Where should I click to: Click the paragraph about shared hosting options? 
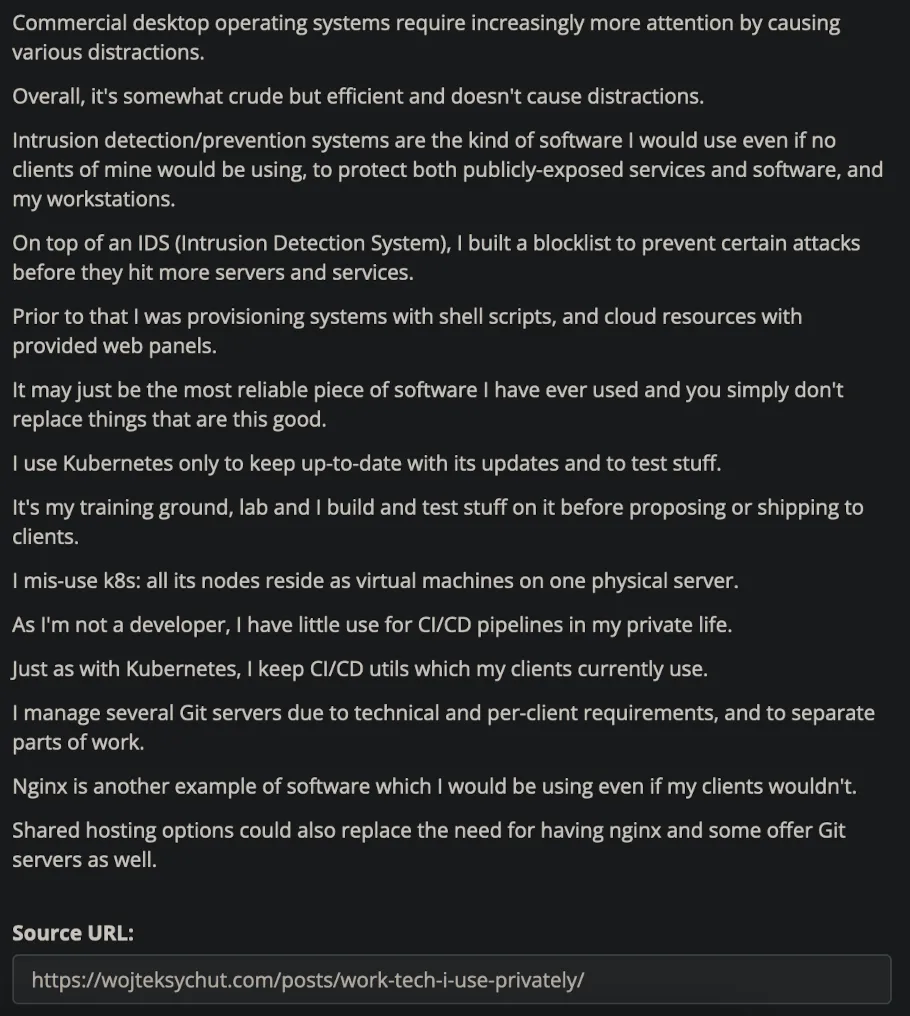(x=428, y=845)
